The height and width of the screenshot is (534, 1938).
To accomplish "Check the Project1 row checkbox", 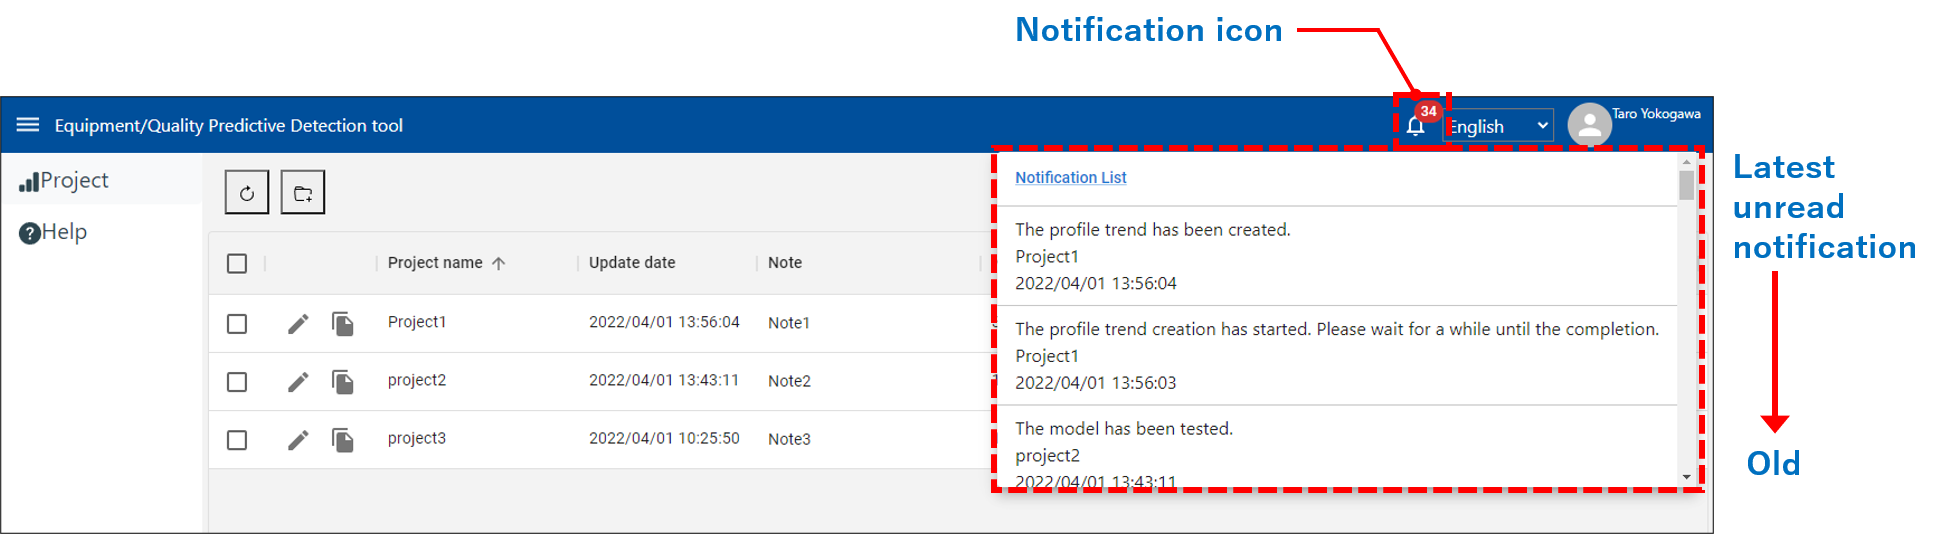I will point(237,324).
